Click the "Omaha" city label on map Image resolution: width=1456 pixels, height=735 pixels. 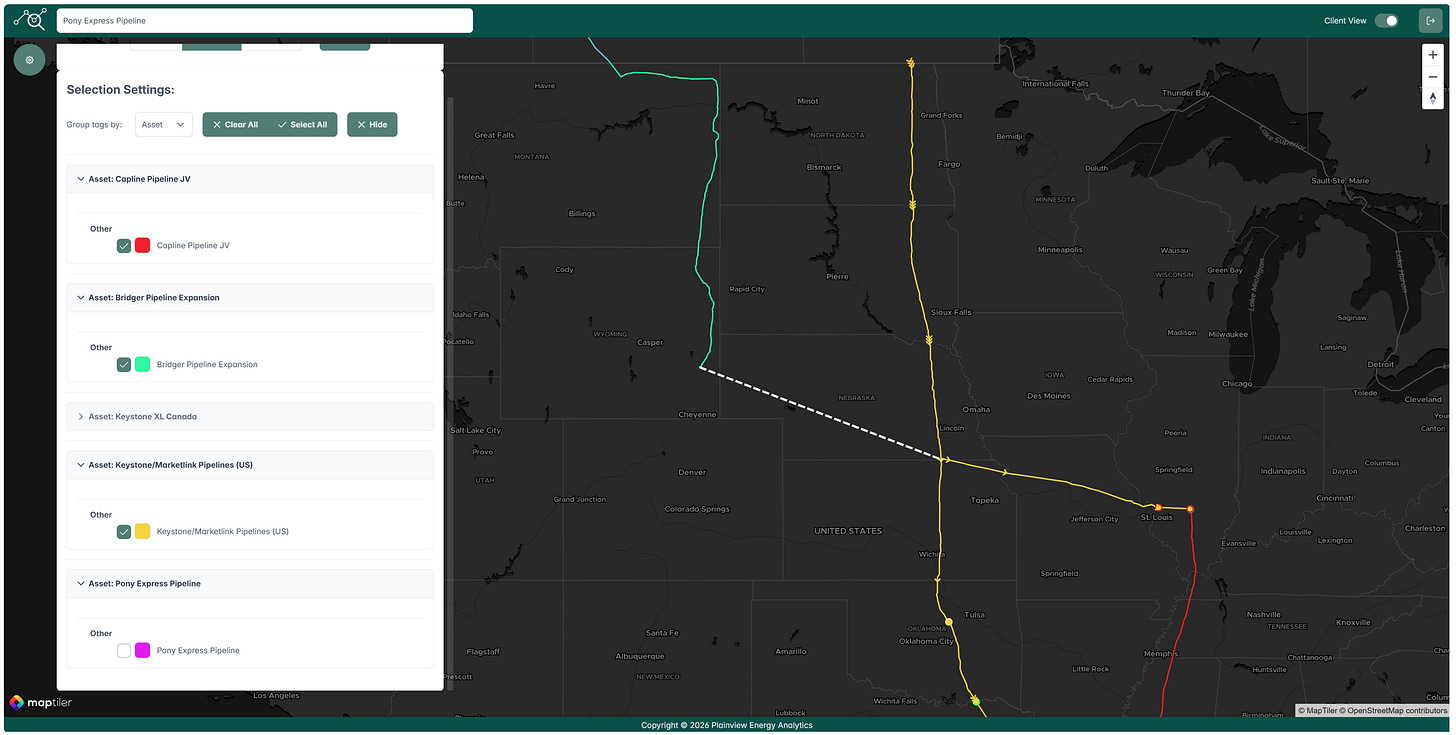(x=976, y=409)
